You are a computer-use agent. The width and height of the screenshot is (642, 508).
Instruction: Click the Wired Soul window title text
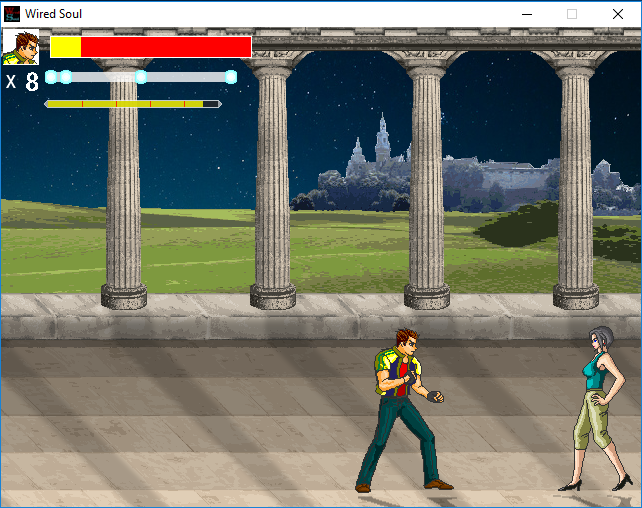(x=54, y=14)
